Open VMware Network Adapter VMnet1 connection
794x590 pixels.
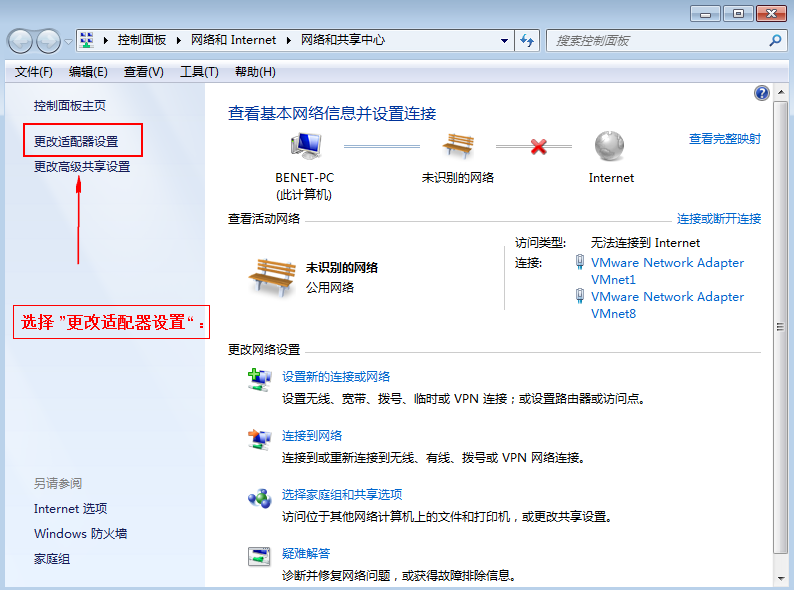(667, 271)
